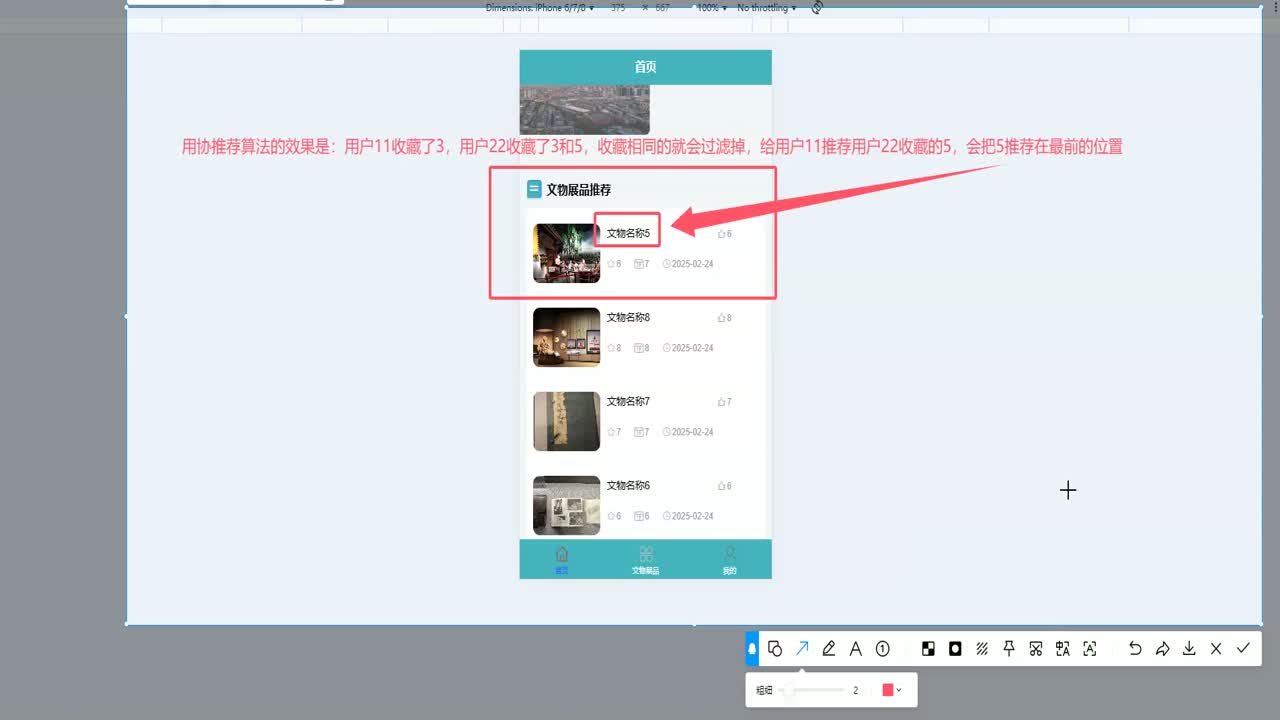Viewport: 1280px width, 720px height.
Task: Pin the screenshot to the screen
Action: point(1009,649)
